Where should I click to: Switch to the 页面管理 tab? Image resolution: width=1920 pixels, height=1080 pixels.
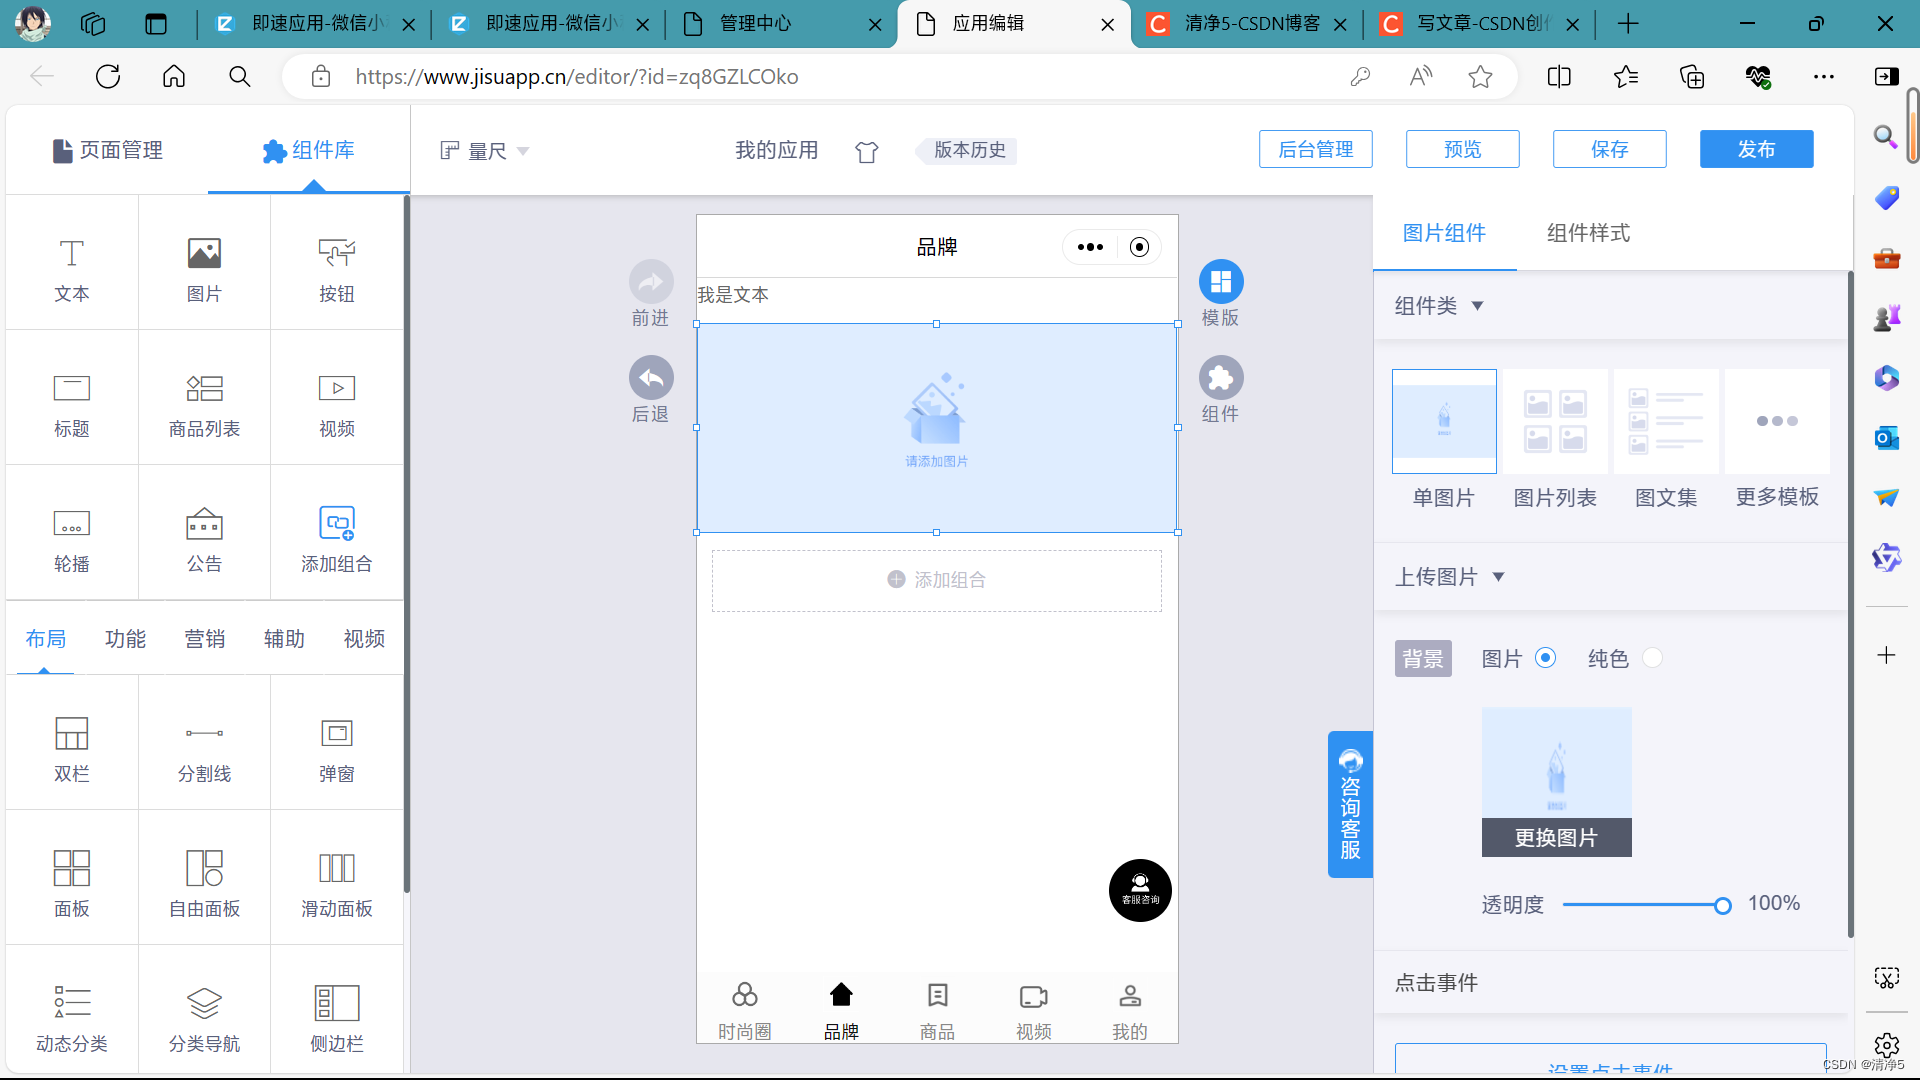tap(108, 150)
